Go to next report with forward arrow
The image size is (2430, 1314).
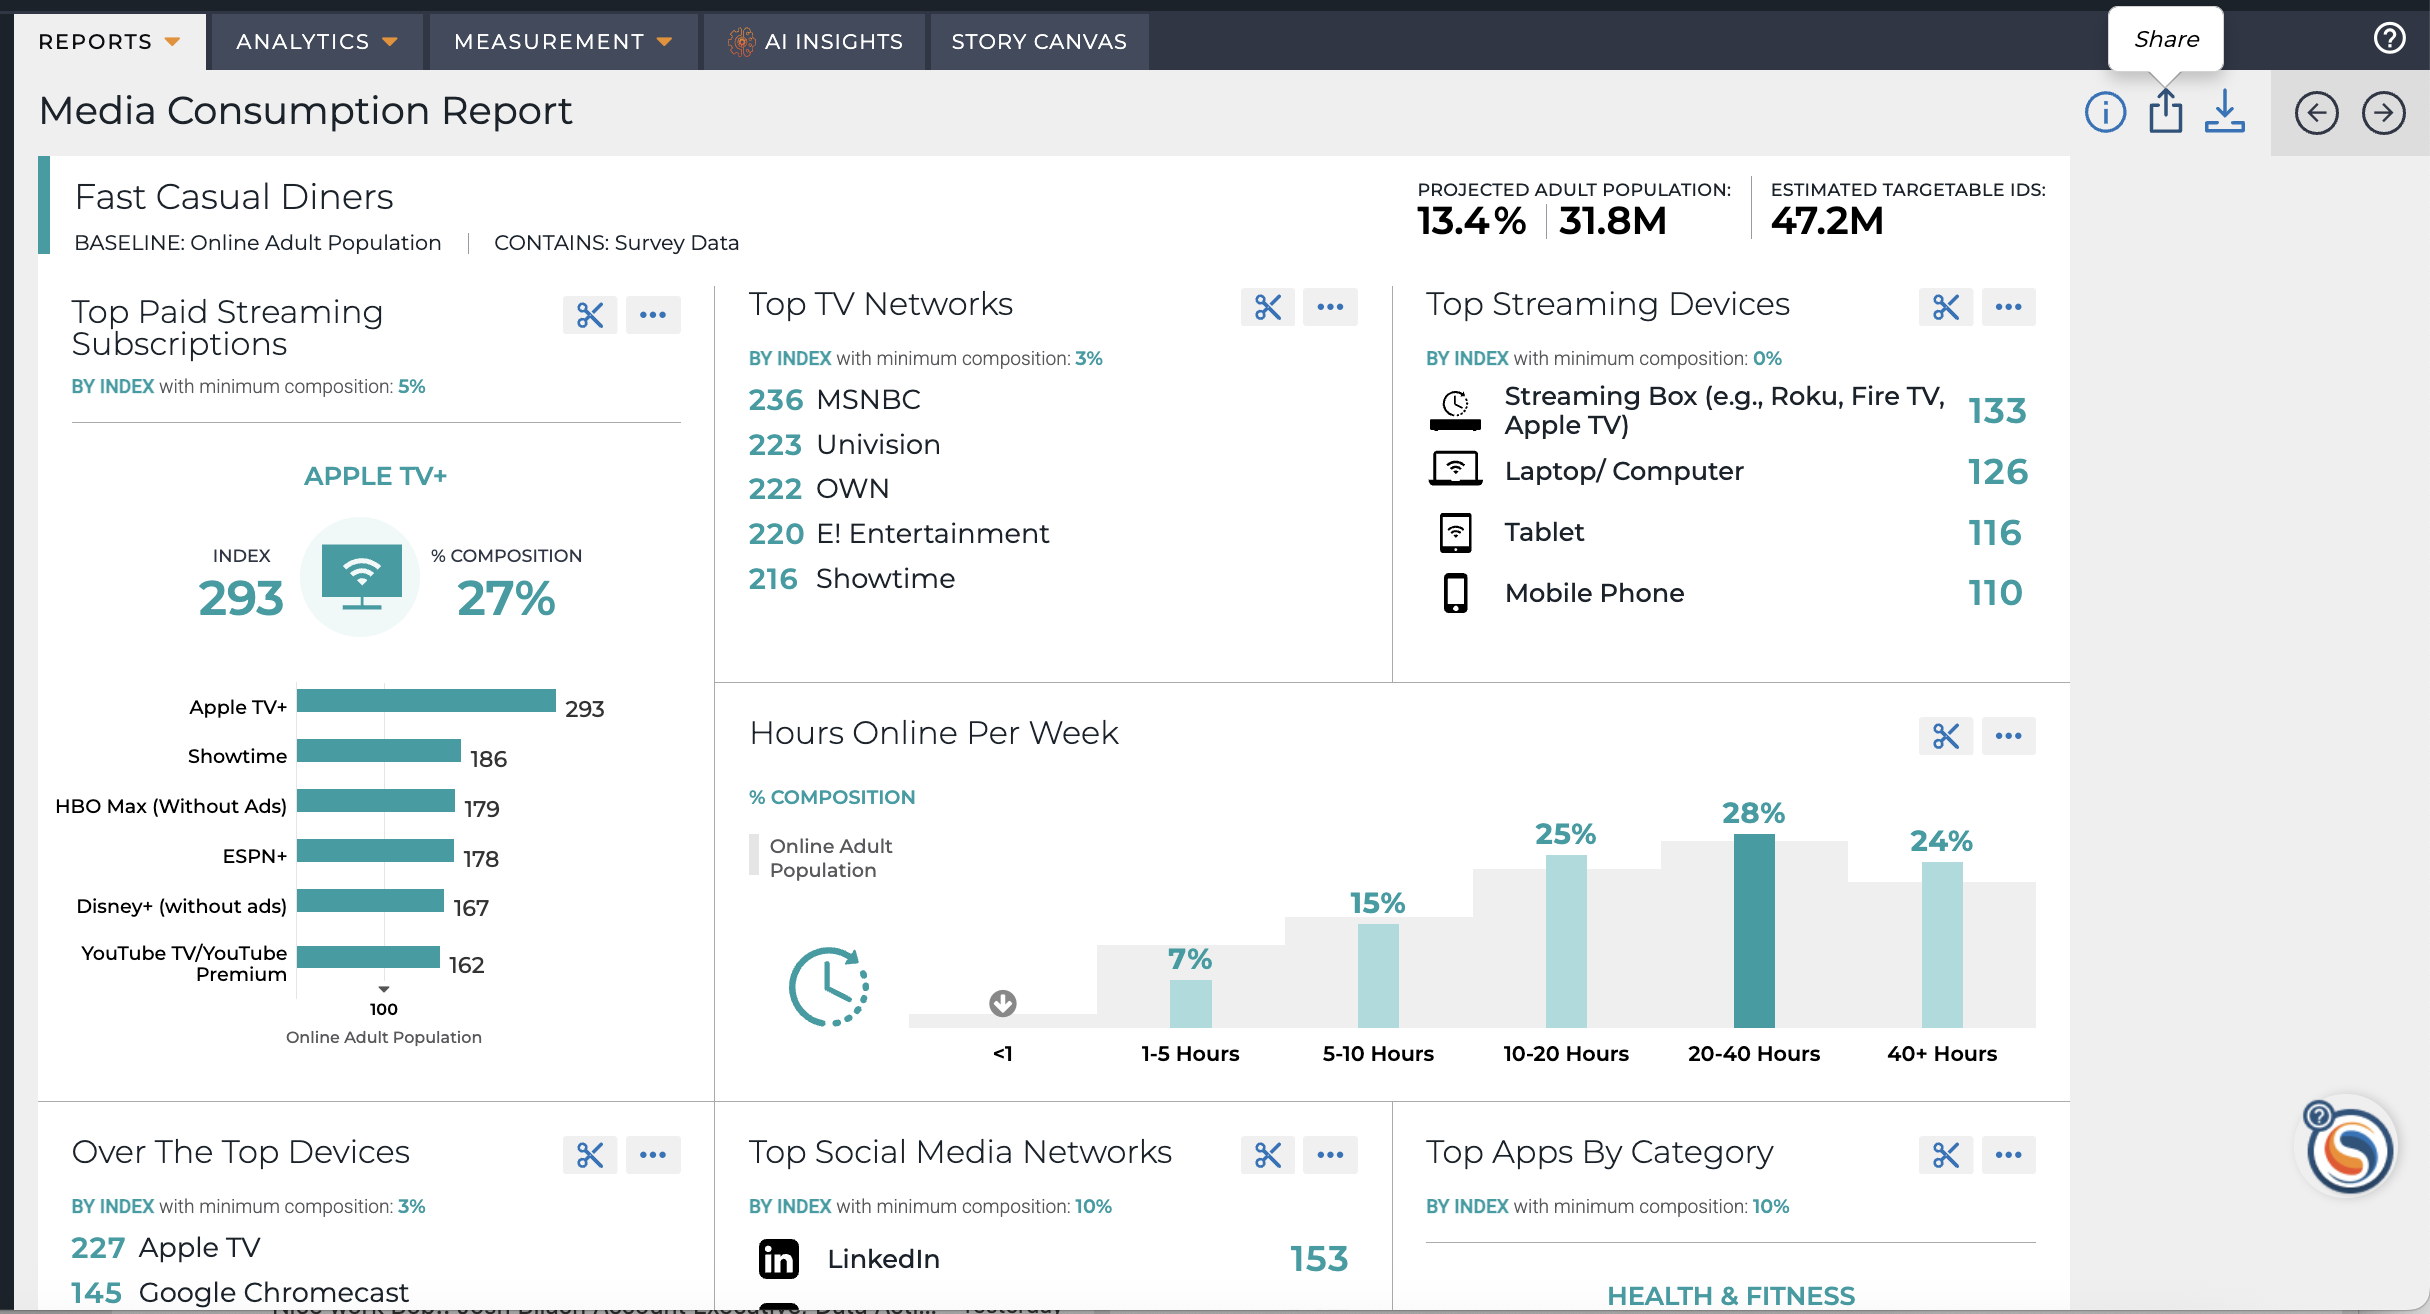2384,113
